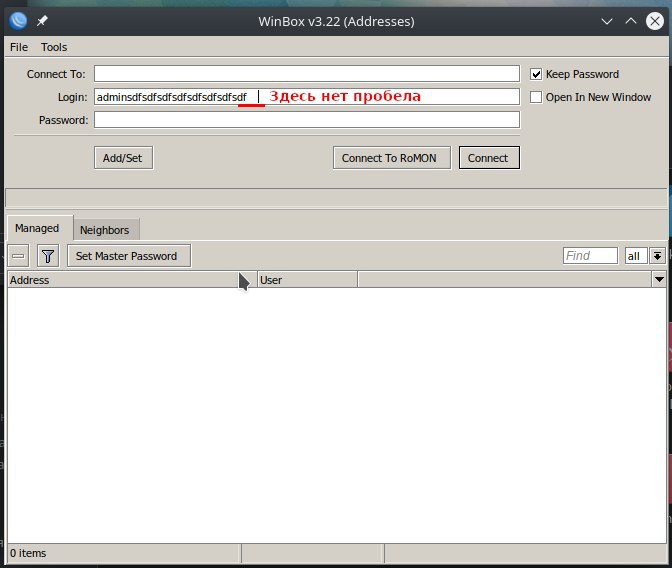
Task: Click Set Master Password button
Action: 129,256
